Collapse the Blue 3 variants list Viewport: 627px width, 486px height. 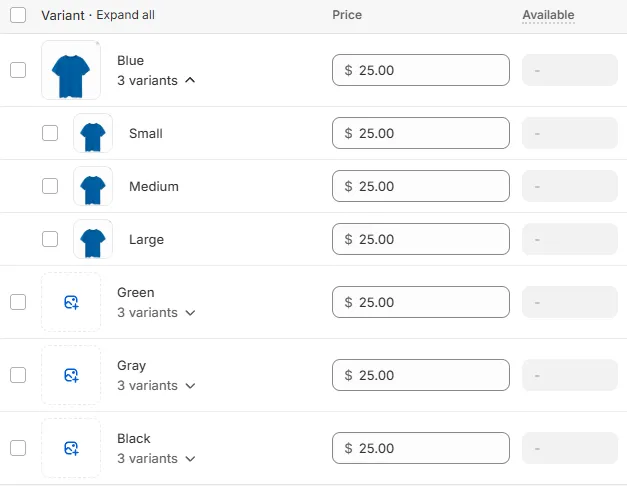click(x=156, y=80)
